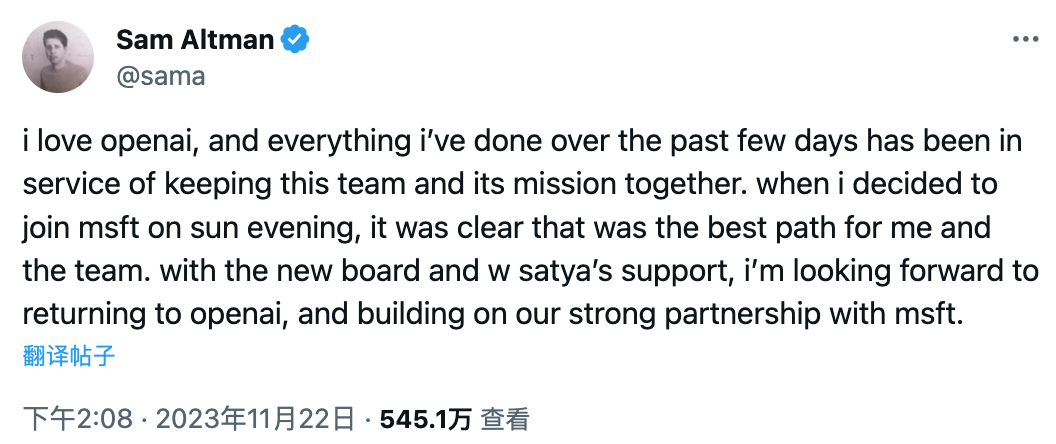Click the 翻译帖子 translate post link
Viewport: 1056px width, 444px height.
click(x=68, y=356)
